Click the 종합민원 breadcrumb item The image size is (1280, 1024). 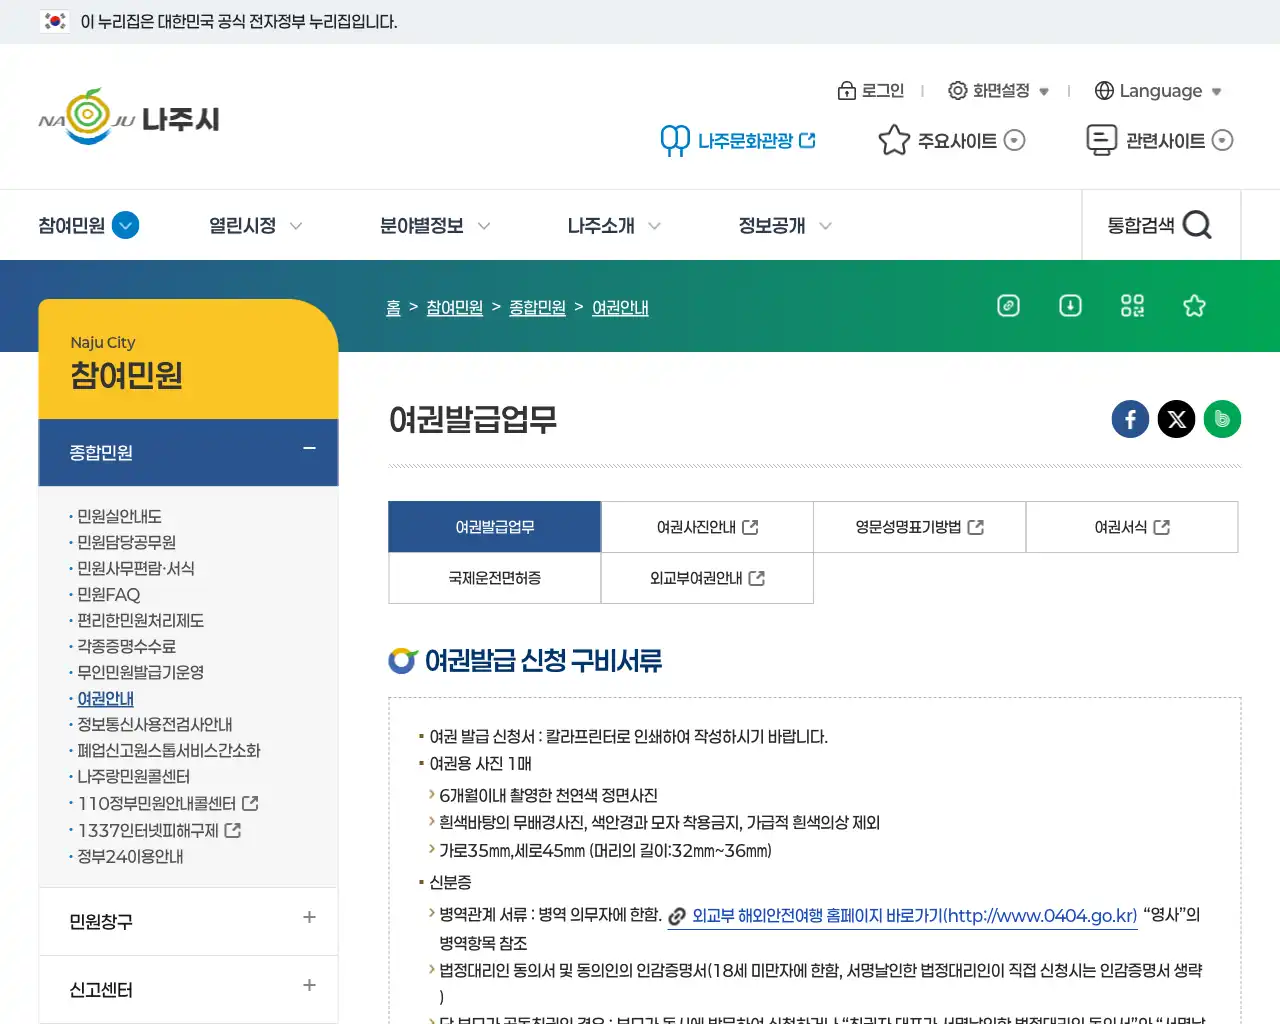coord(537,307)
